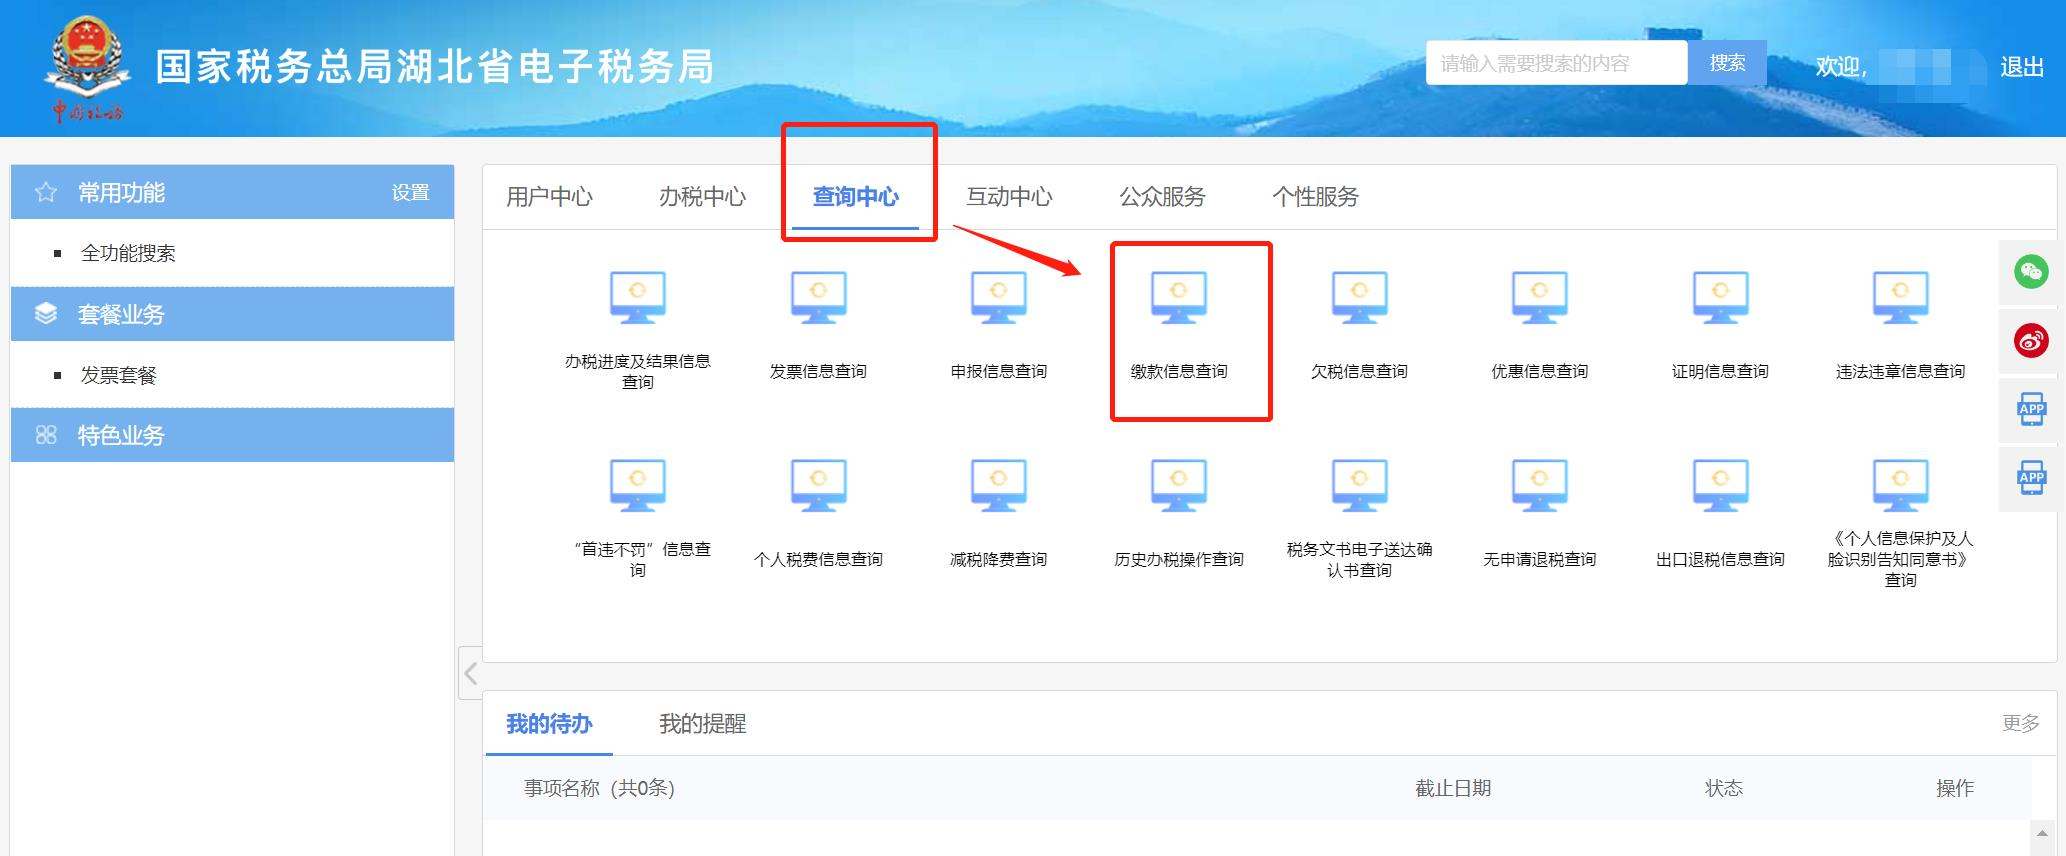Screen dimensions: 2066x856
Task: Click the WeChat icon on right sidebar
Action: (2031, 272)
